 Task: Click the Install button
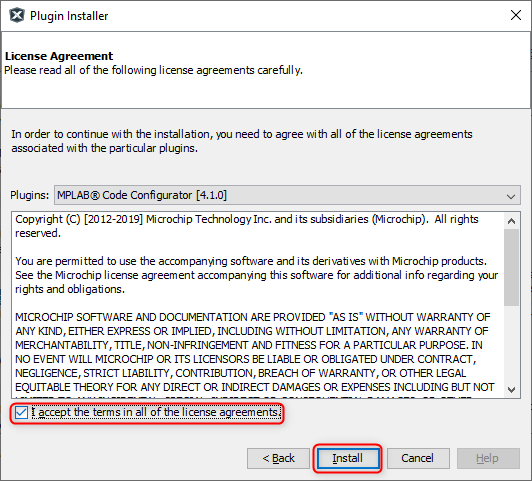348,458
